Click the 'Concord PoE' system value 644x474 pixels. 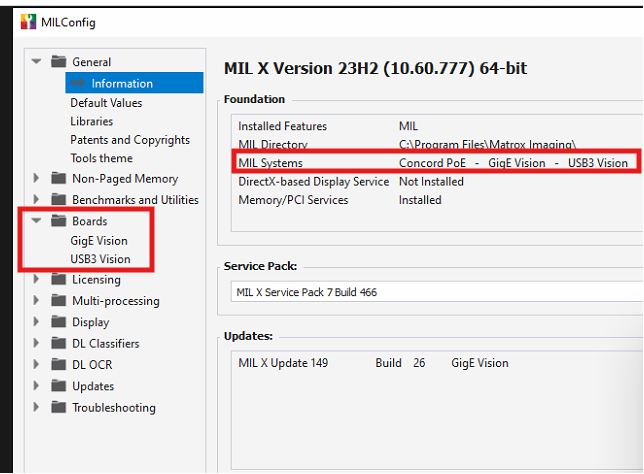tap(432, 163)
